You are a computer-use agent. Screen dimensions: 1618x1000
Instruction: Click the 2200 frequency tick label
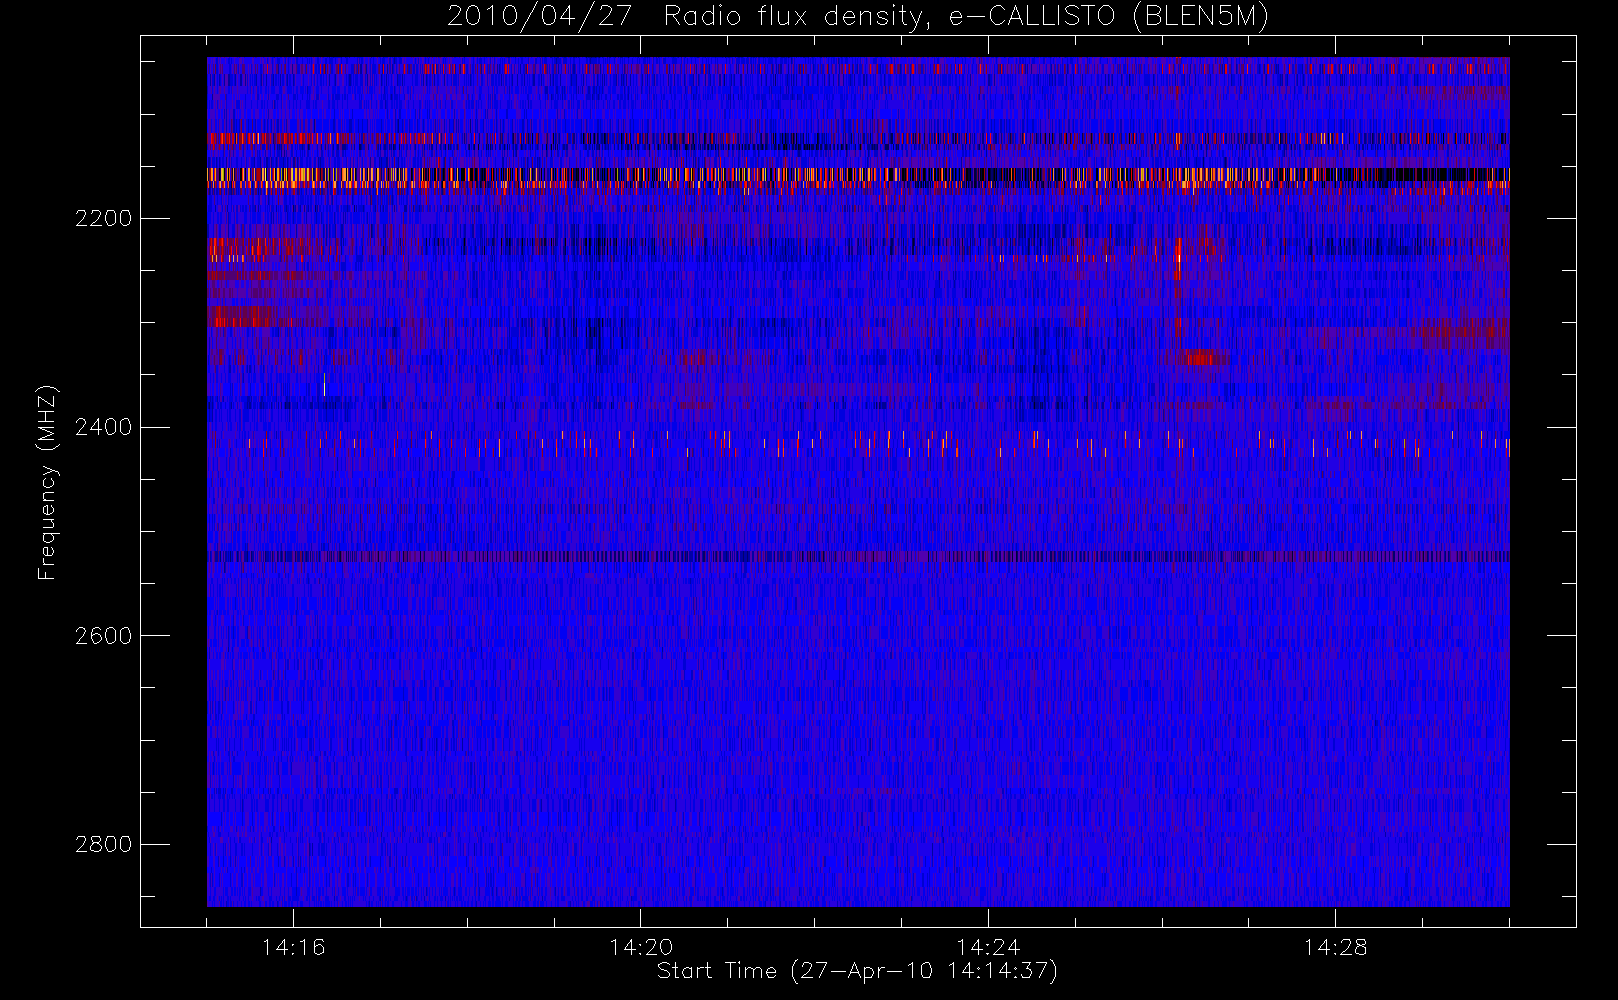point(103,218)
